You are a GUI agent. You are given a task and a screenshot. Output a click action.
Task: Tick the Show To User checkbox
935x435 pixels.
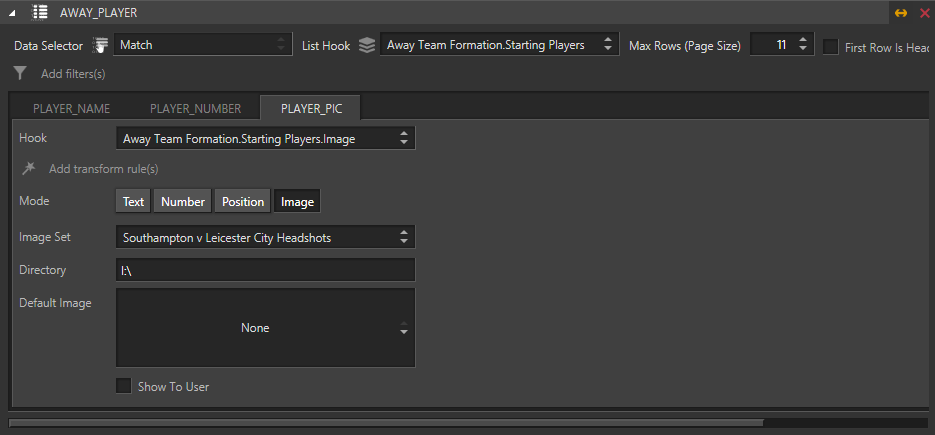tap(123, 386)
